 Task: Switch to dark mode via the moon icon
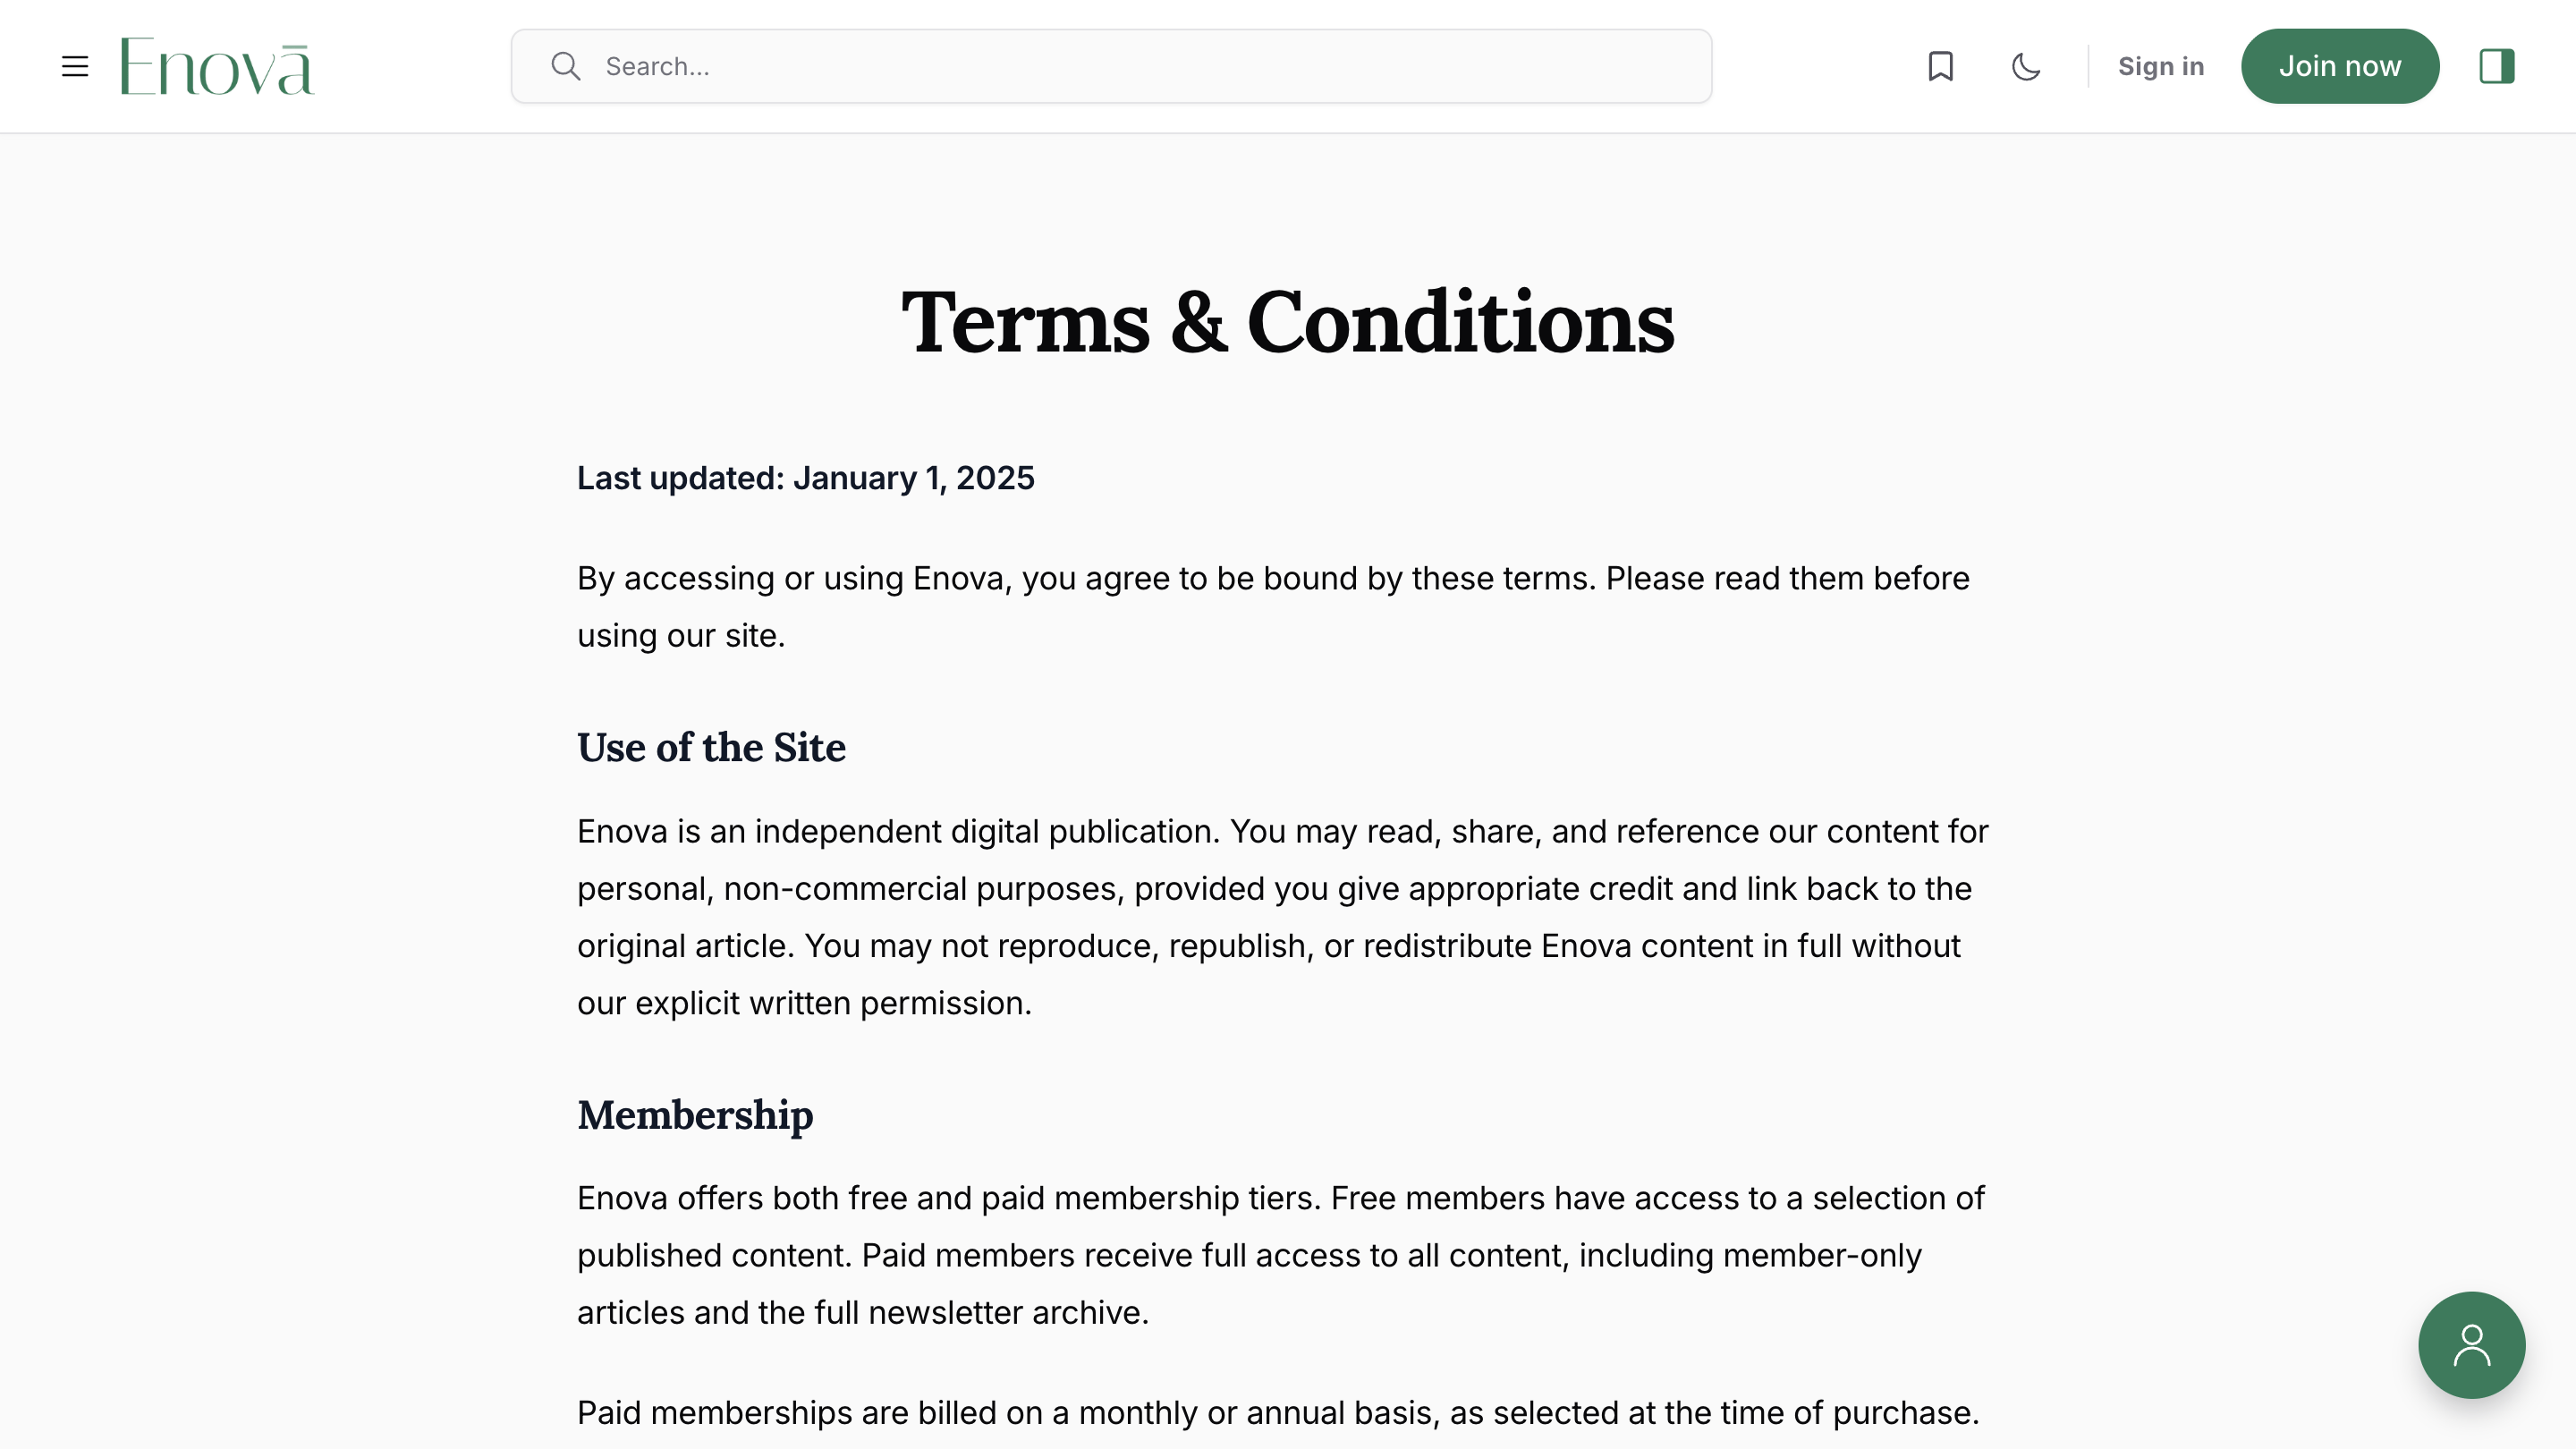tap(2026, 66)
